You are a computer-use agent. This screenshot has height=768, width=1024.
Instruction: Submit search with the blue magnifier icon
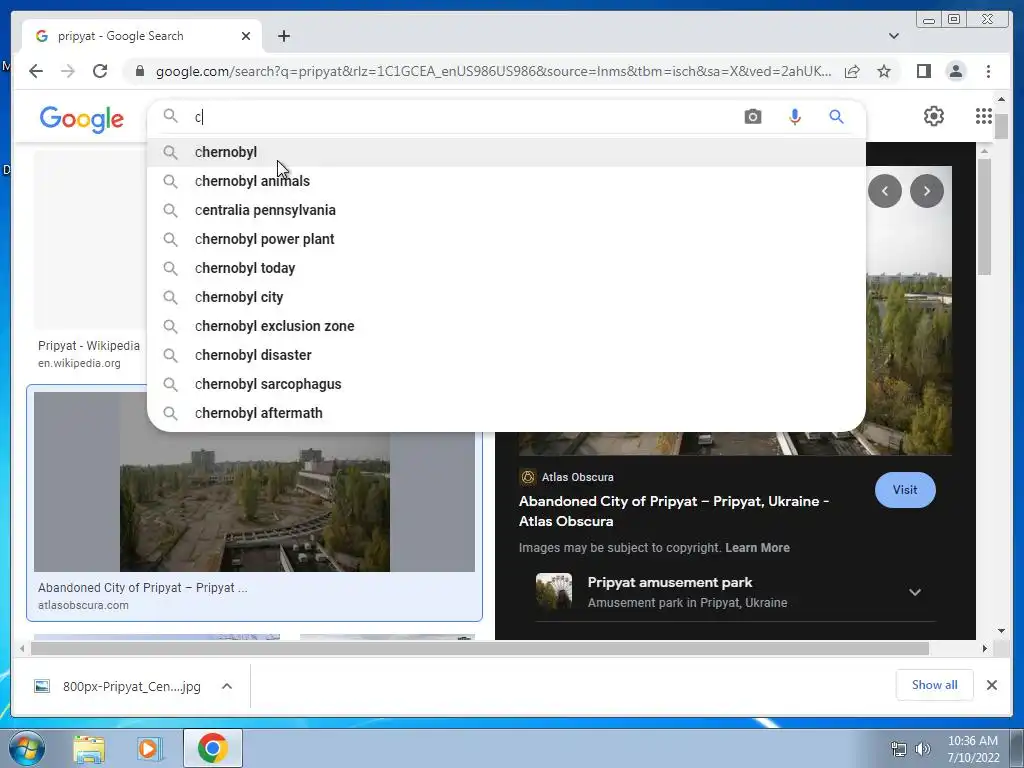pyautogui.click(x=837, y=117)
